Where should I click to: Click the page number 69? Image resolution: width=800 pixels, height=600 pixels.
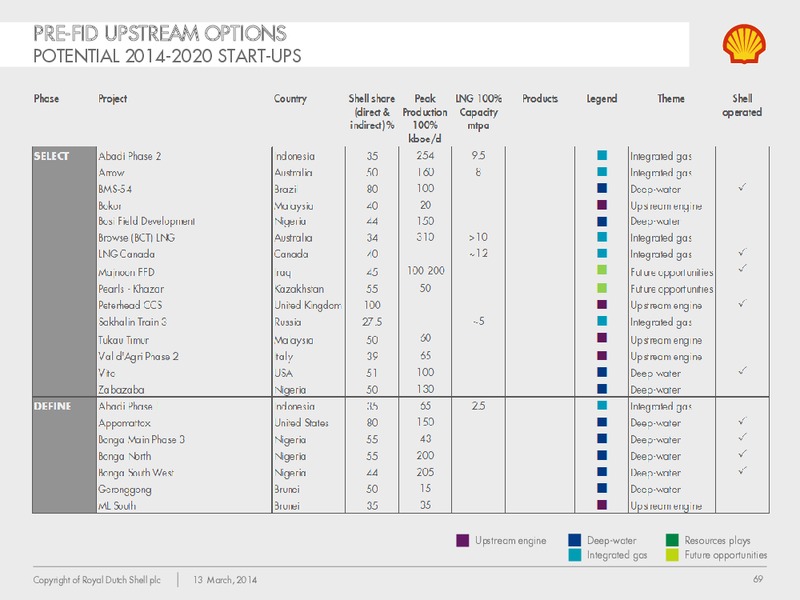click(x=758, y=579)
